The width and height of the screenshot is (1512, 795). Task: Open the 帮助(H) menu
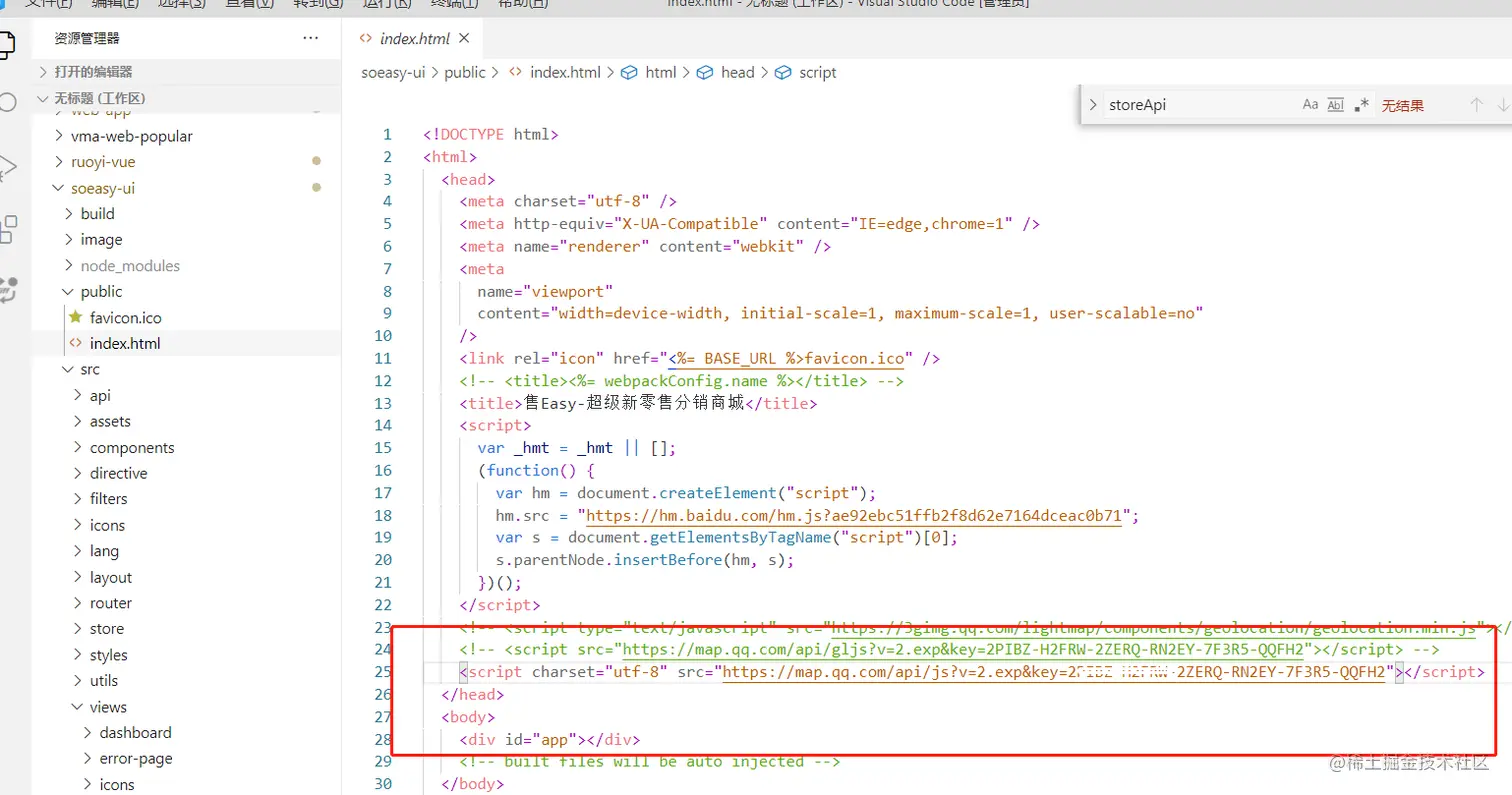[523, 3]
